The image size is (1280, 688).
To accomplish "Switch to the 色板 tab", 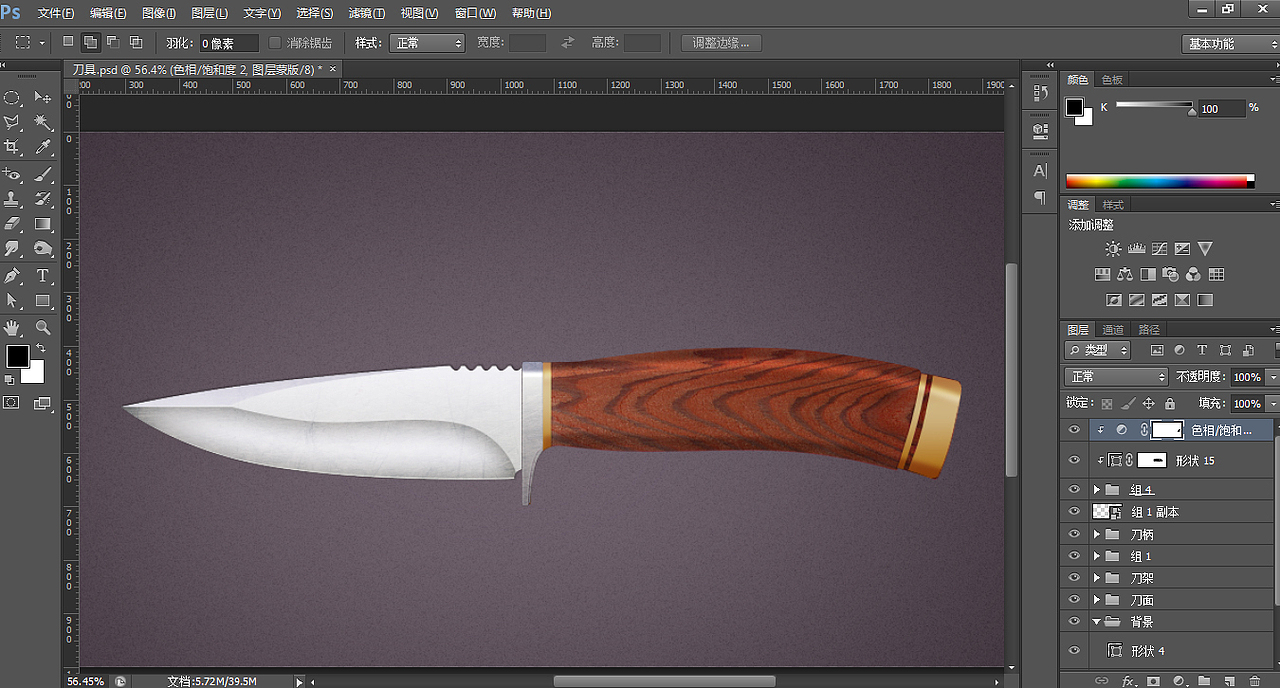I will tap(1112, 80).
